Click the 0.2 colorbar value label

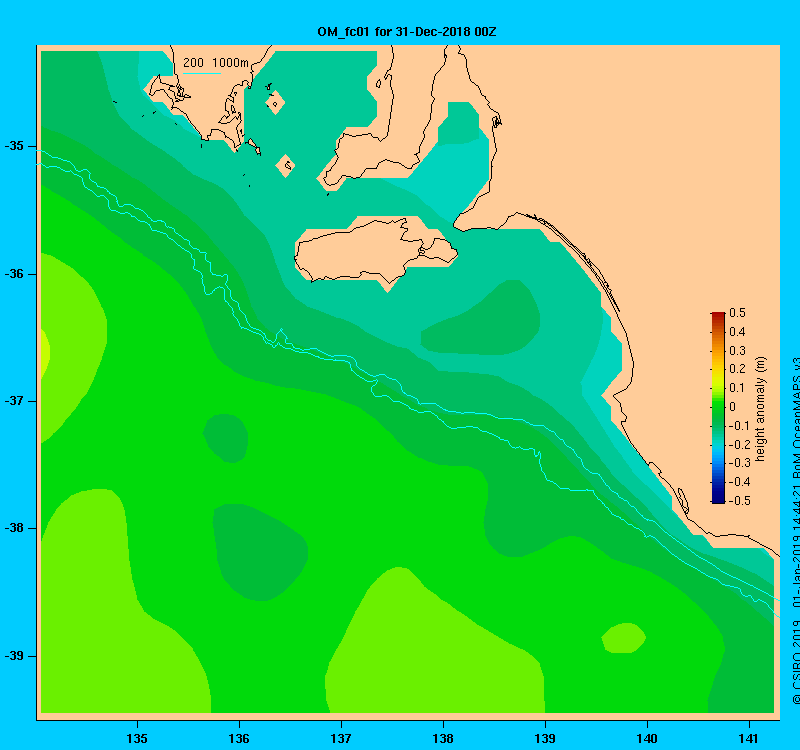click(737, 369)
